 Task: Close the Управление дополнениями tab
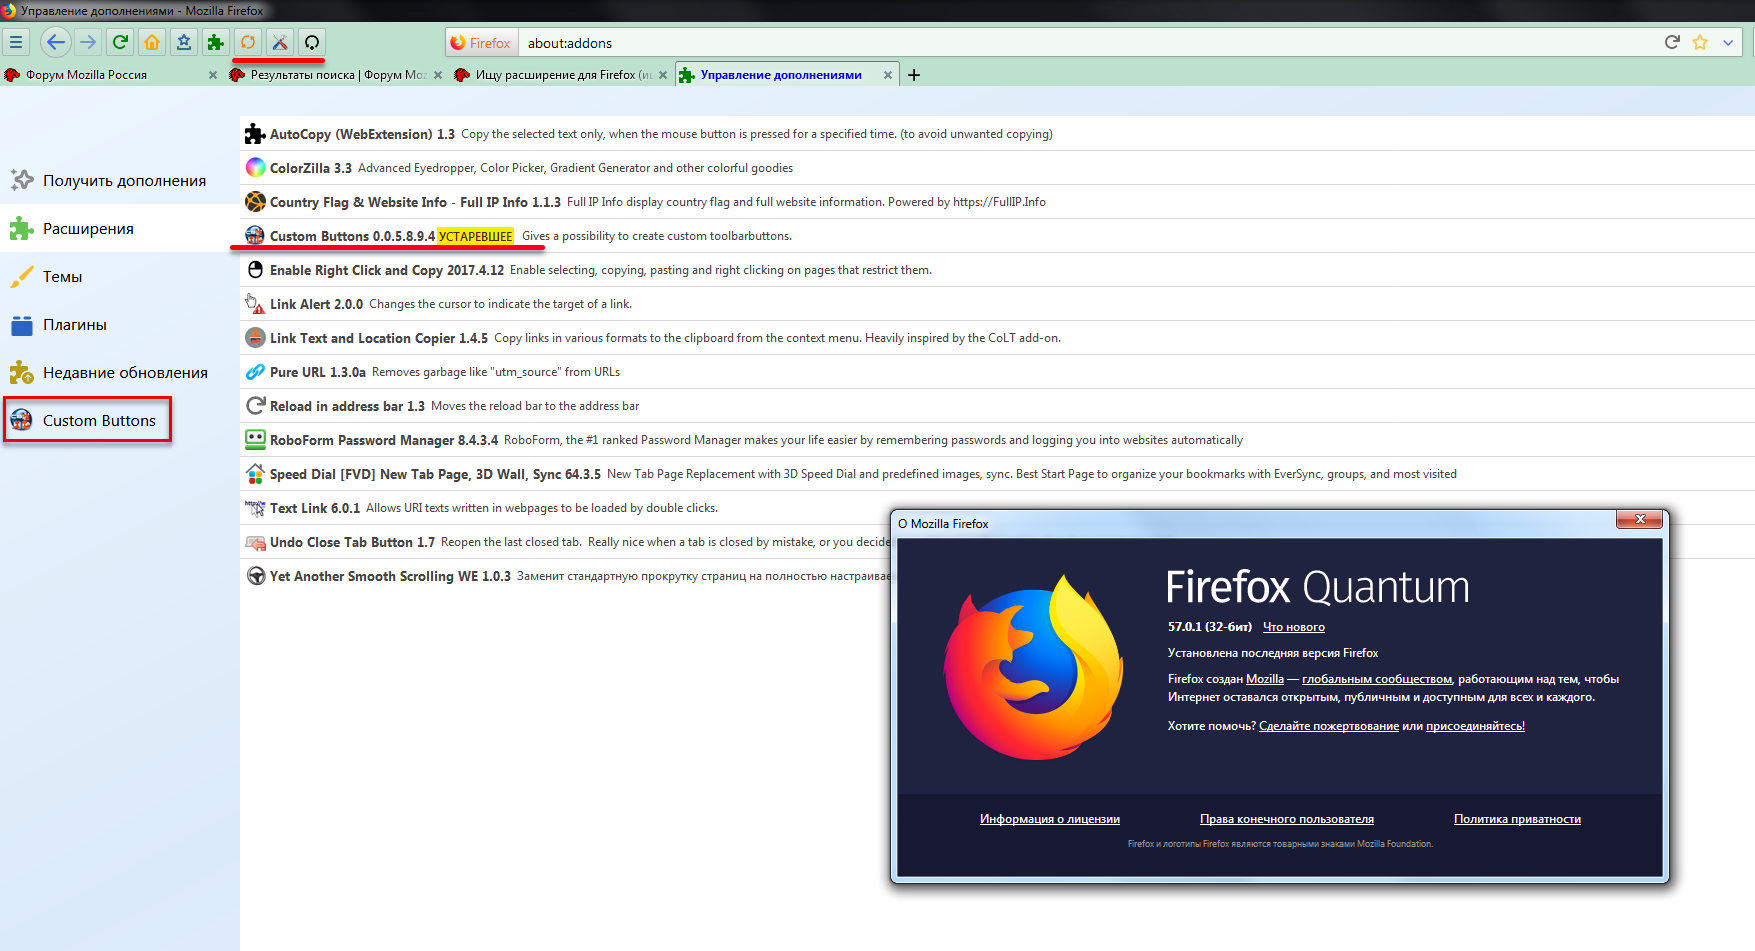(x=888, y=75)
